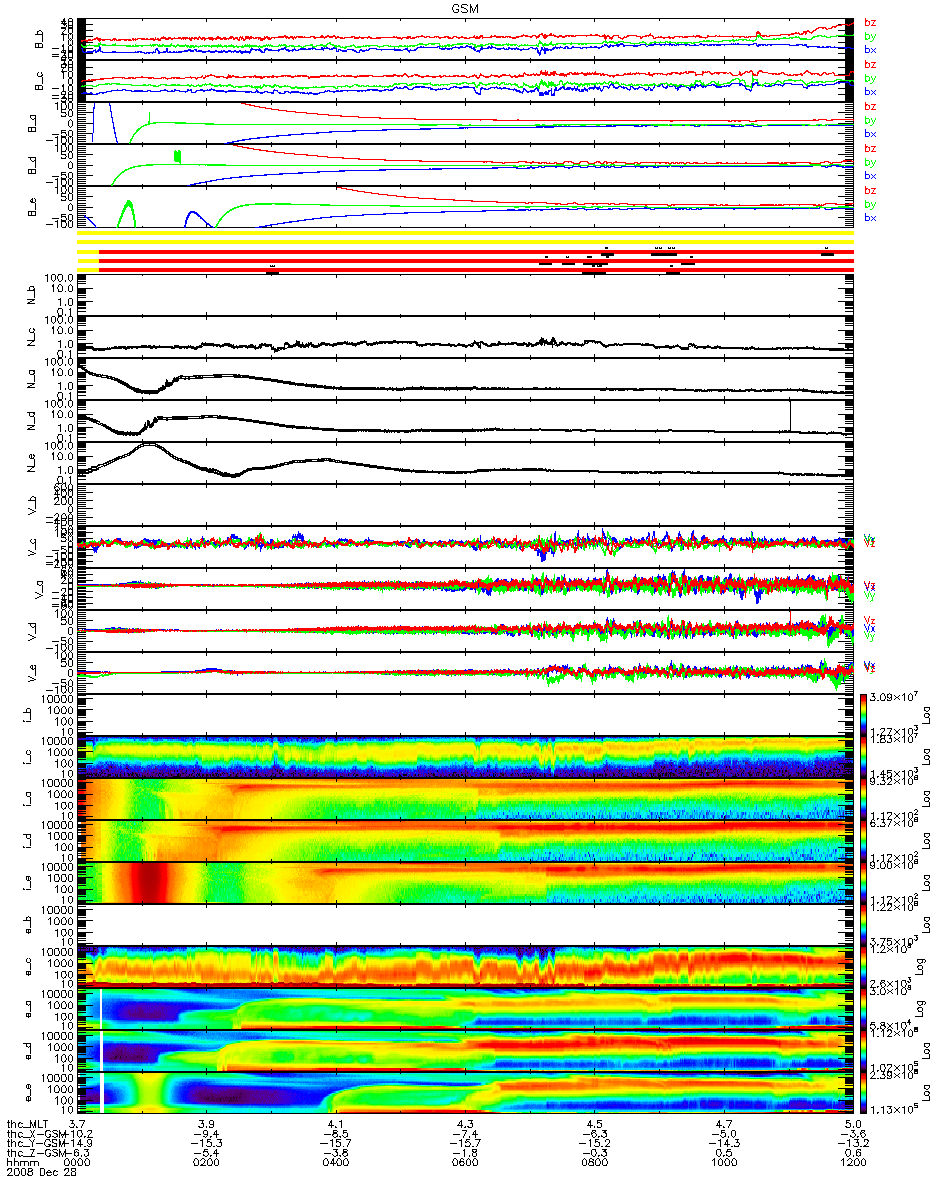This screenshot has width=930, height=1200.
Task: Select the blue bx legend of panel B_b
Action: click(x=870, y=48)
